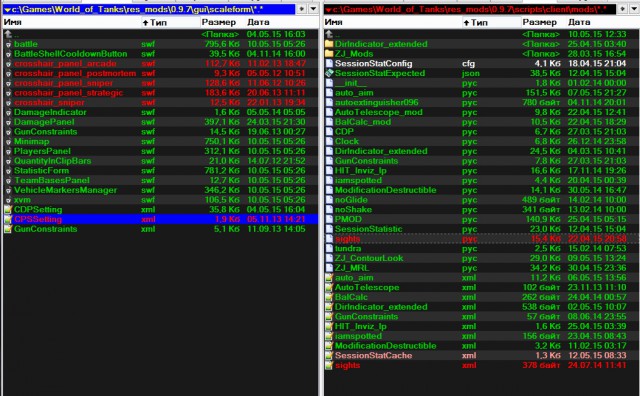
Task: Click the SessionStatConfig cfg file icon
Action: [x=329, y=64]
